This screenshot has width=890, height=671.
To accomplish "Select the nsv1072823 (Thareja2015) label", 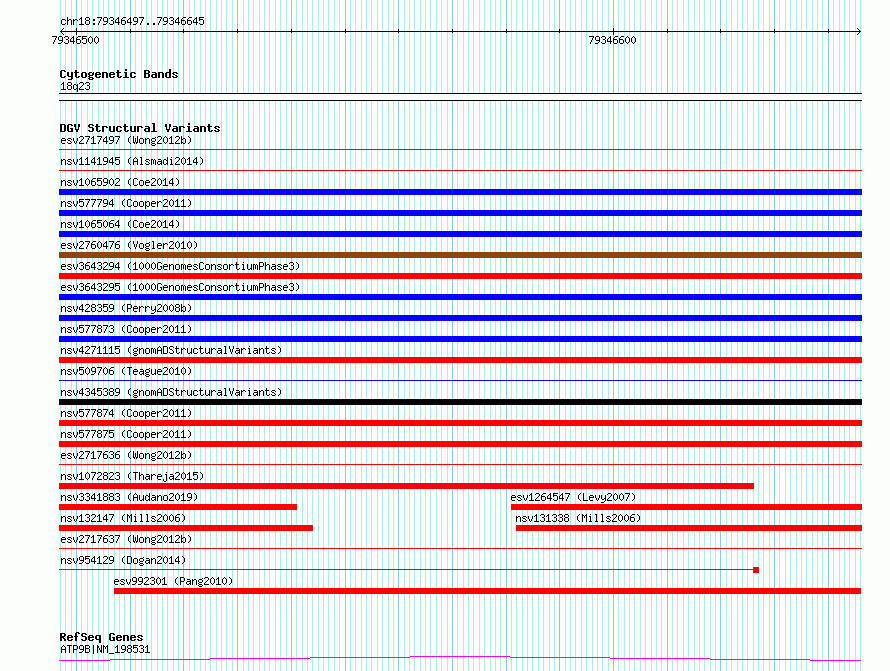I will [132, 476].
